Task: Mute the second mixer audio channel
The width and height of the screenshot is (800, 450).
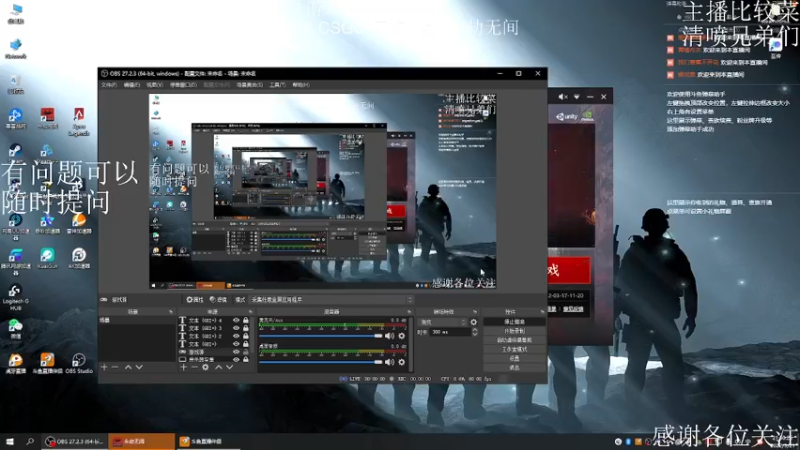Action: click(390, 362)
